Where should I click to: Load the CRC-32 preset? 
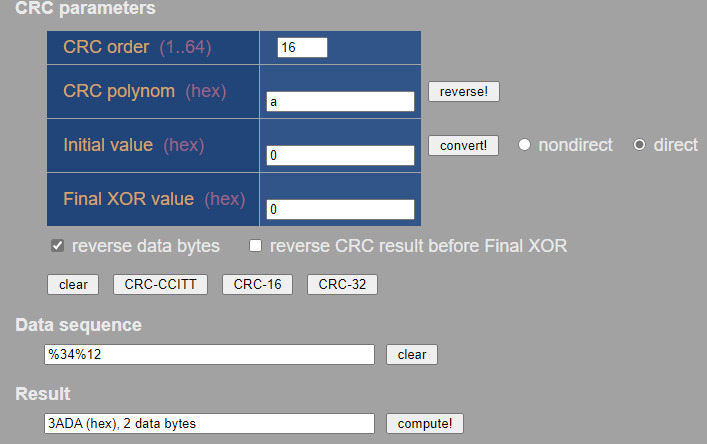[342, 285]
